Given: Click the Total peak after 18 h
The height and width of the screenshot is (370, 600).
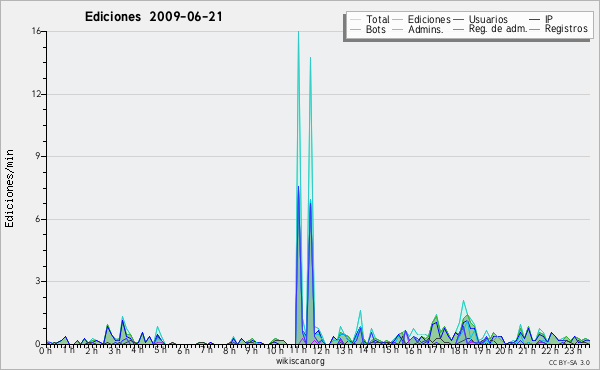Looking at the screenshot, I should pos(463,301).
